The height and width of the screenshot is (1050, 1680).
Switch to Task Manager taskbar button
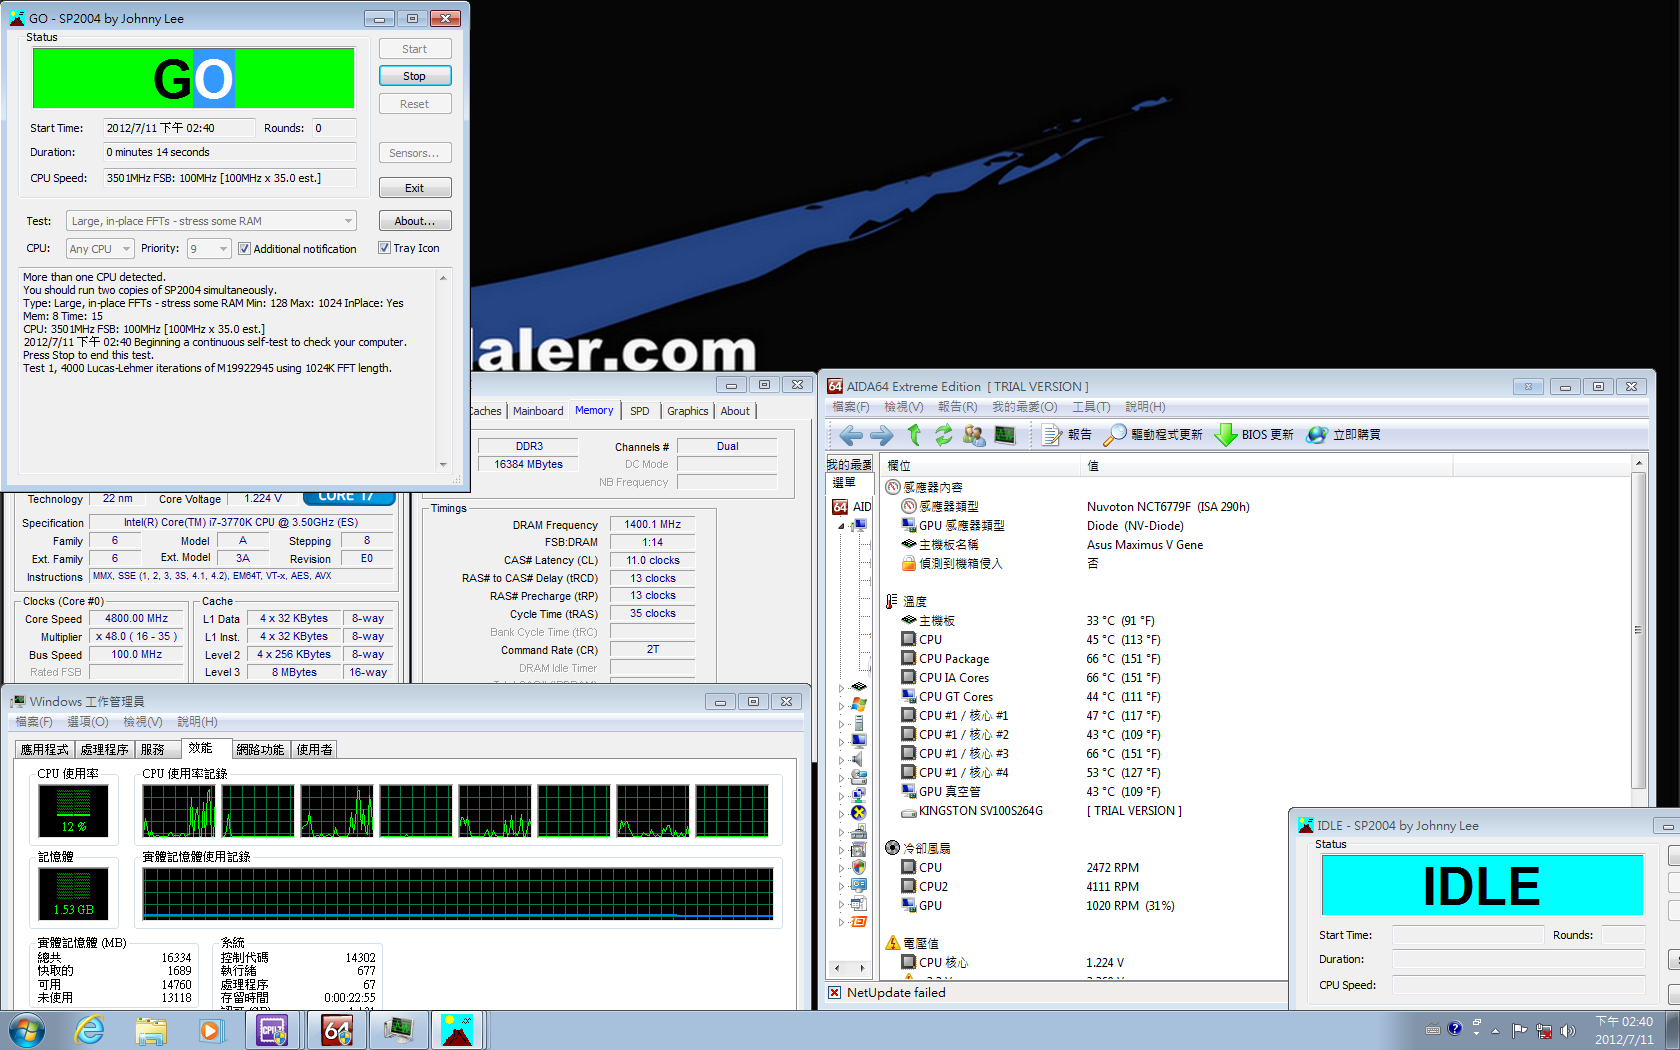pyautogui.click(x=399, y=1030)
